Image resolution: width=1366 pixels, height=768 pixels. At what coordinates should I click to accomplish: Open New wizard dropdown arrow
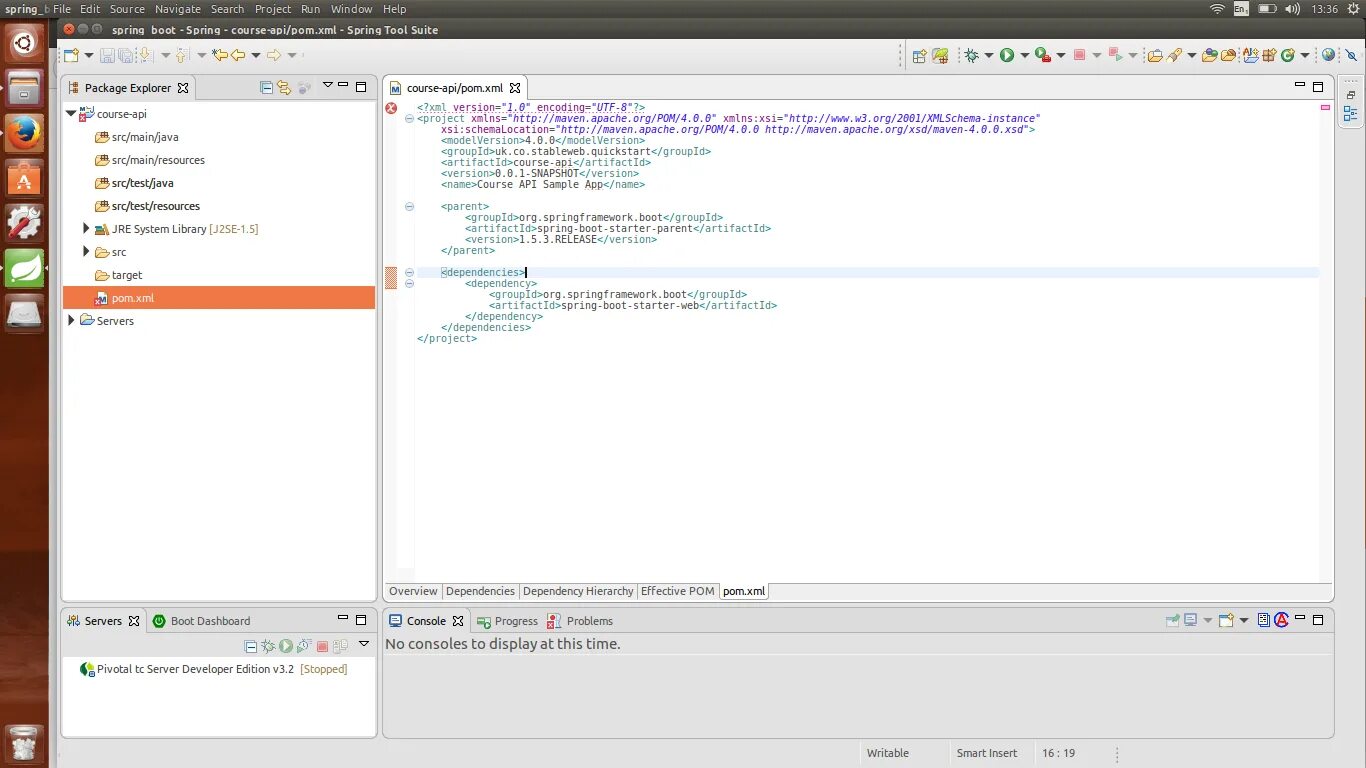(x=88, y=55)
